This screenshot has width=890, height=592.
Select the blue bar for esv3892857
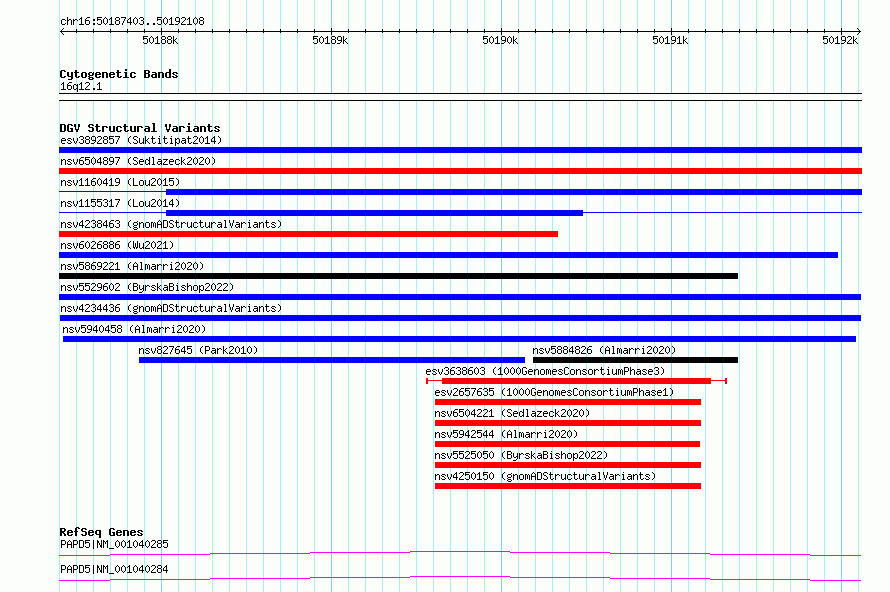coord(460,150)
